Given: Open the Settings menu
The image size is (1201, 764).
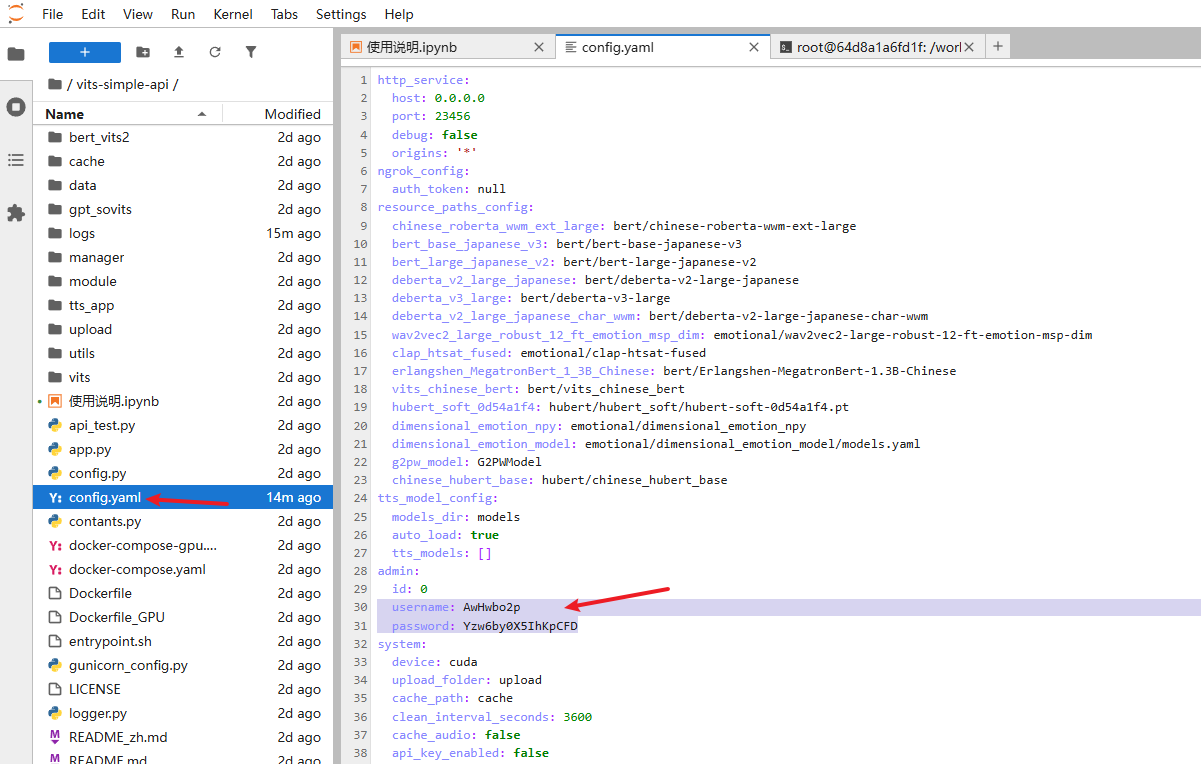Looking at the screenshot, I should coord(341,14).
